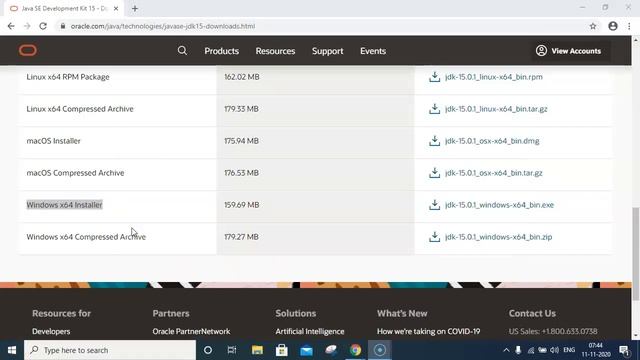Click the Type here to search box

110,350
